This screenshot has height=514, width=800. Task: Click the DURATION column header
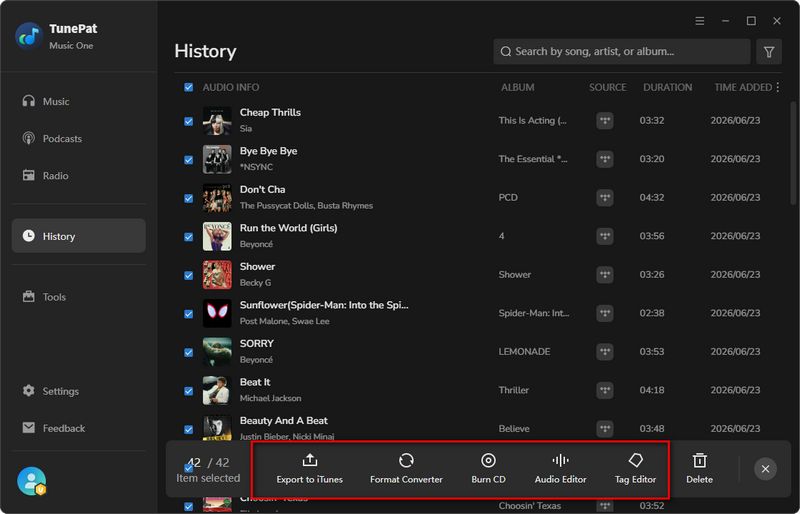click(x=667, y=87)
